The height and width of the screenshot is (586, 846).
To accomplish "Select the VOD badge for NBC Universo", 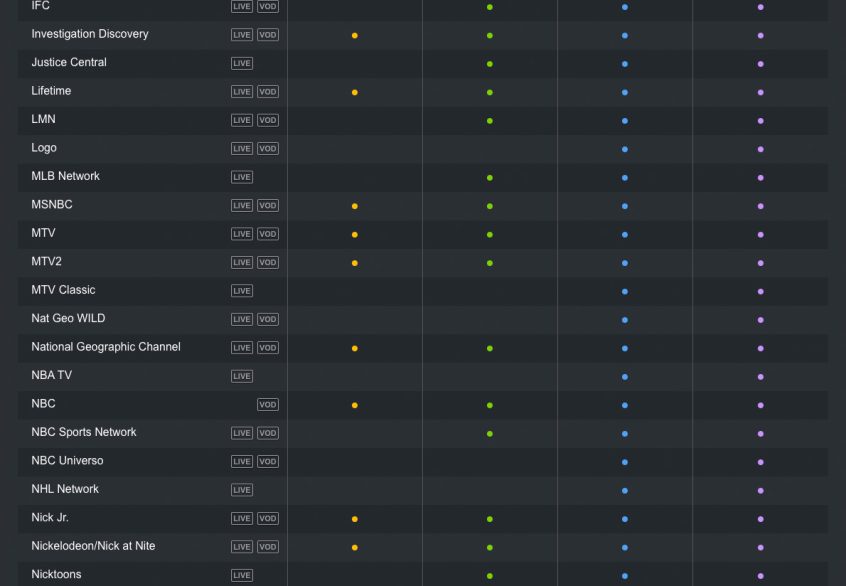I will [268, 462].
